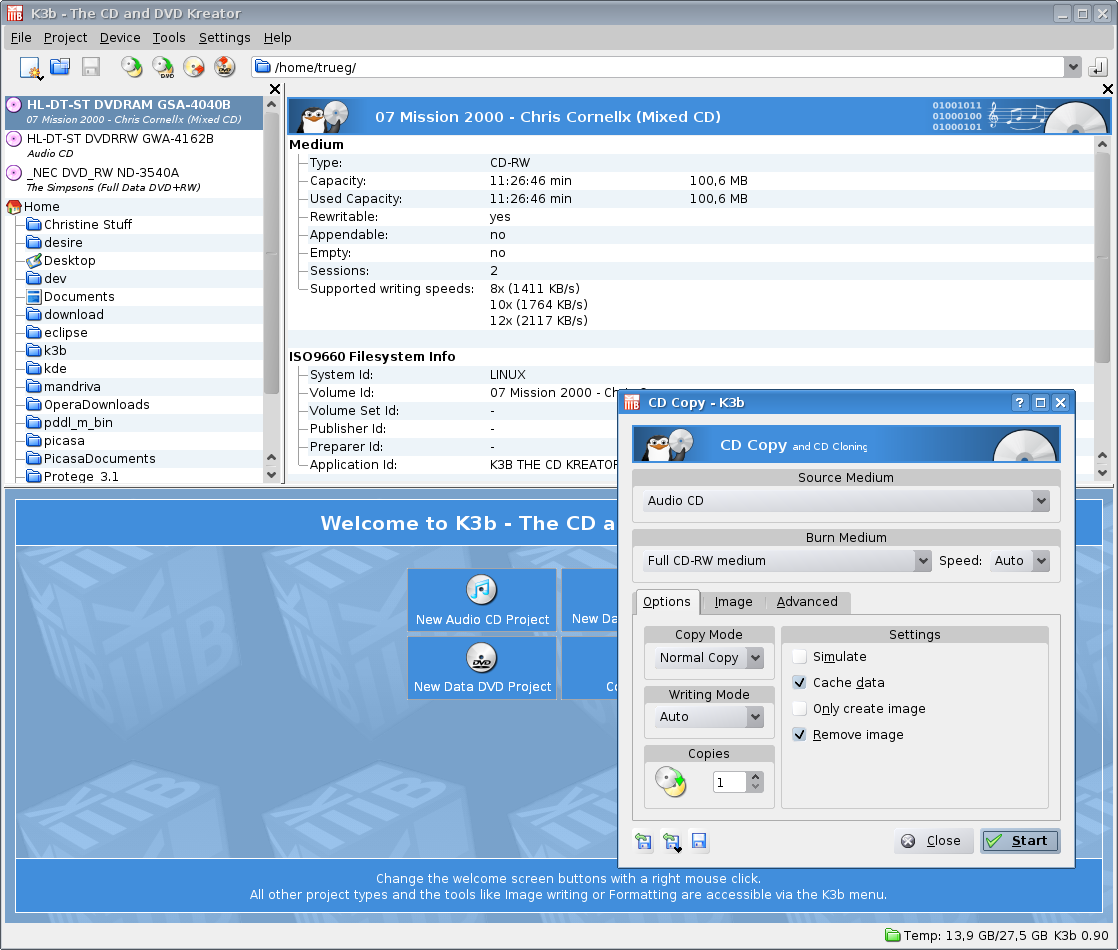Click the go-to-location icon beside path bar
This screenshot has height=950, width=1118.
1098,68
